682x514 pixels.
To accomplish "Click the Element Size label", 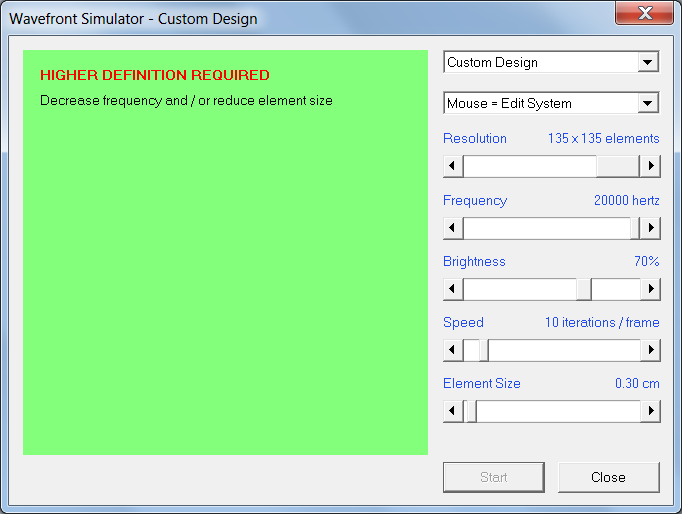I will (481, 383).
